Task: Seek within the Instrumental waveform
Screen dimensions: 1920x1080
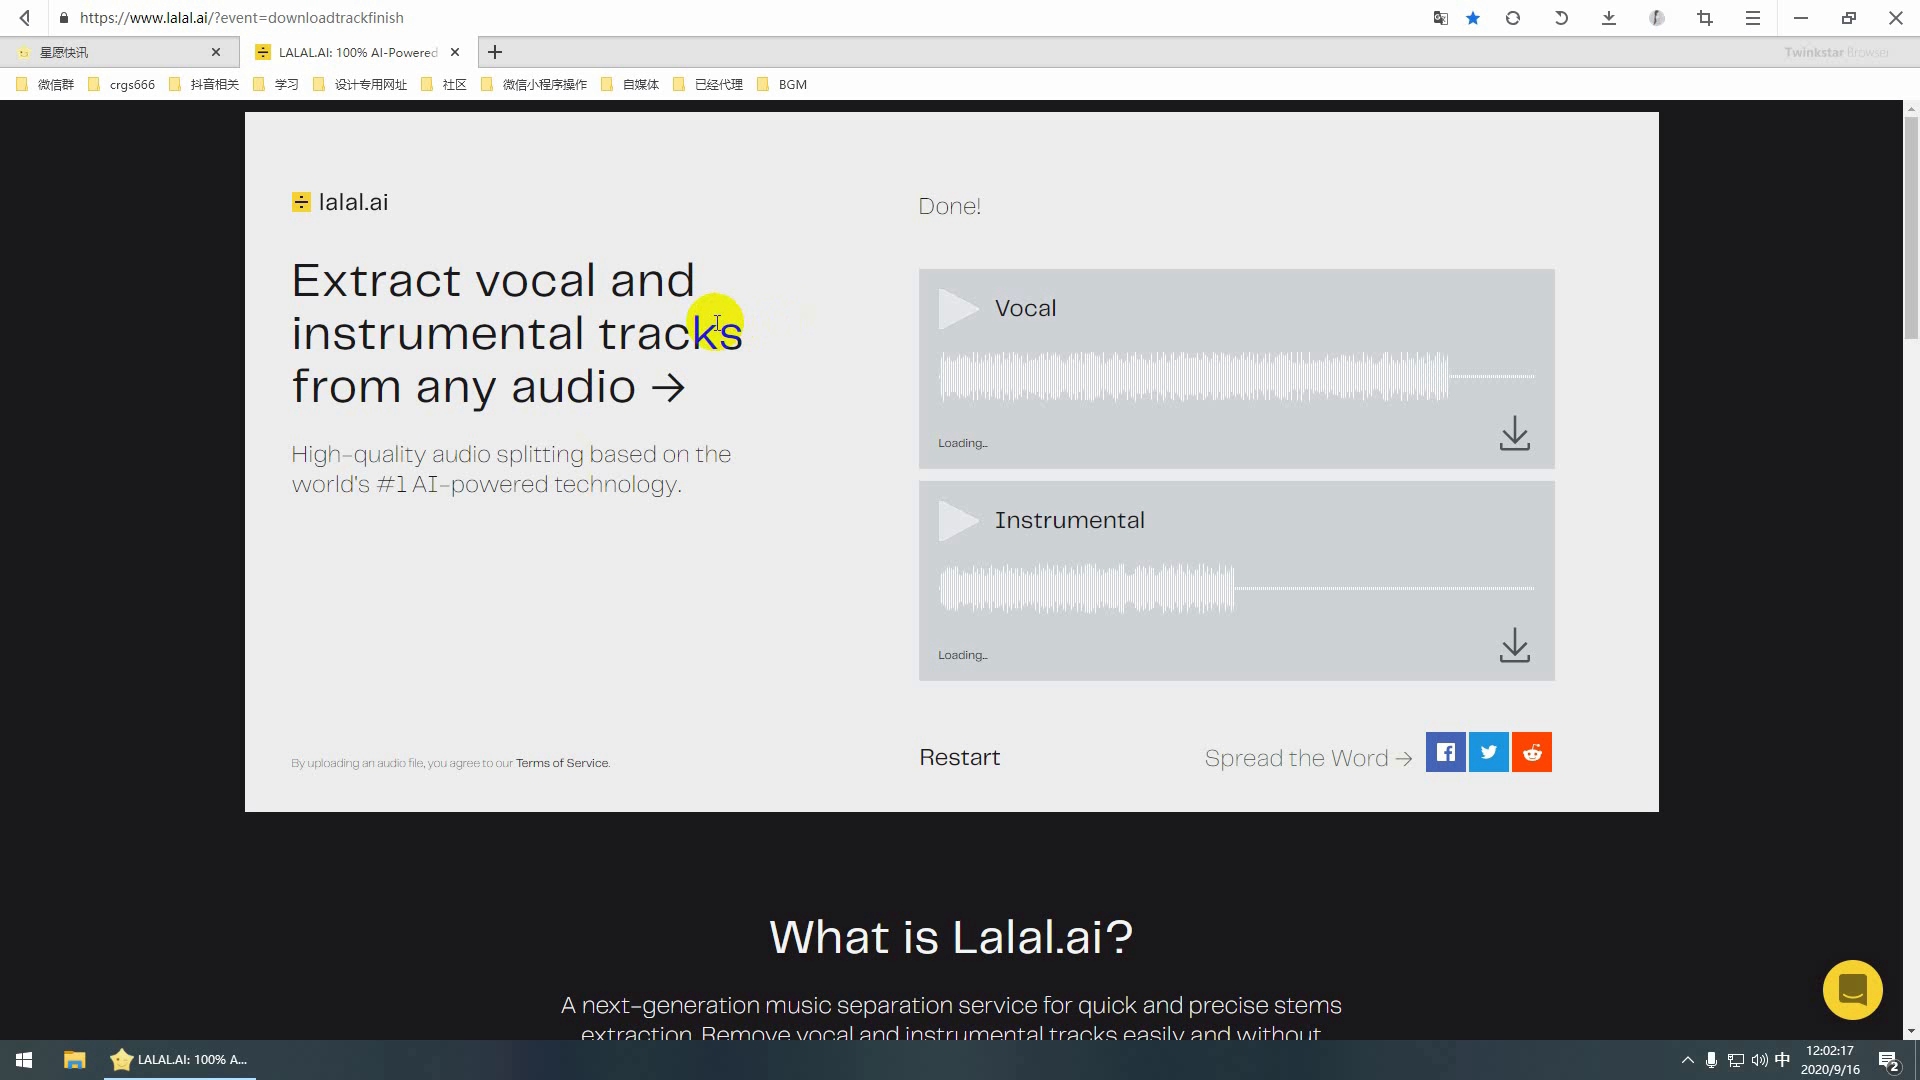Action: tap(1237, 589)
